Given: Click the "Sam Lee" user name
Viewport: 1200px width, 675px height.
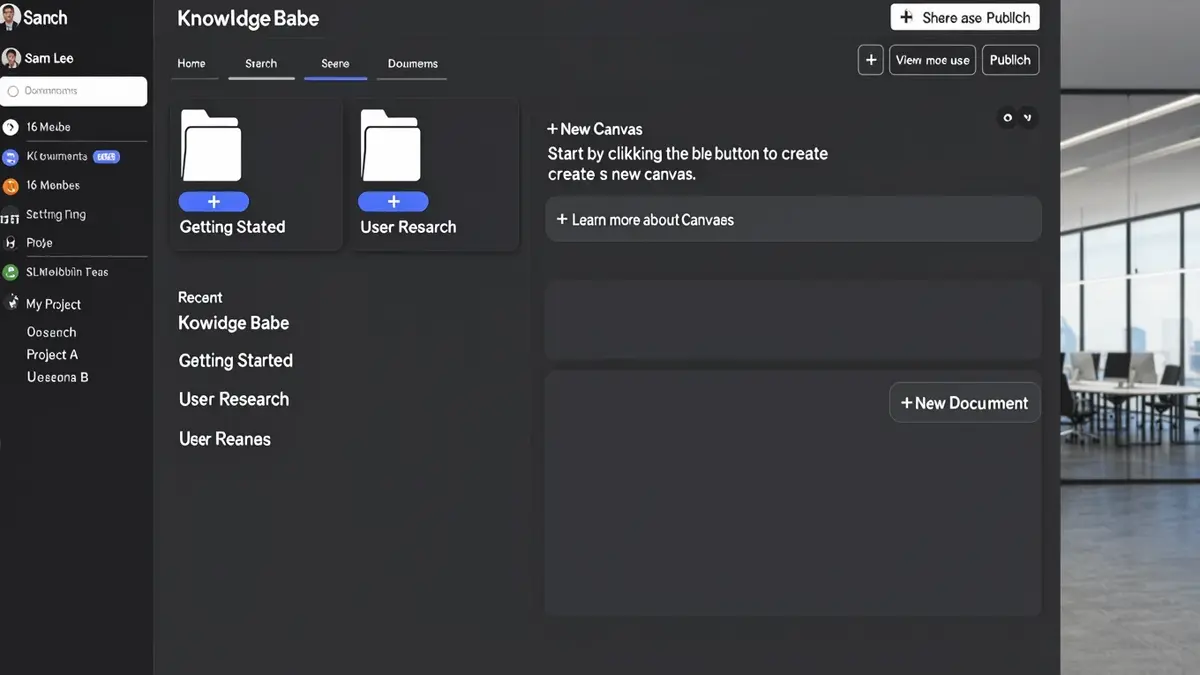Looking at the screenshot, I should (50, 58).
